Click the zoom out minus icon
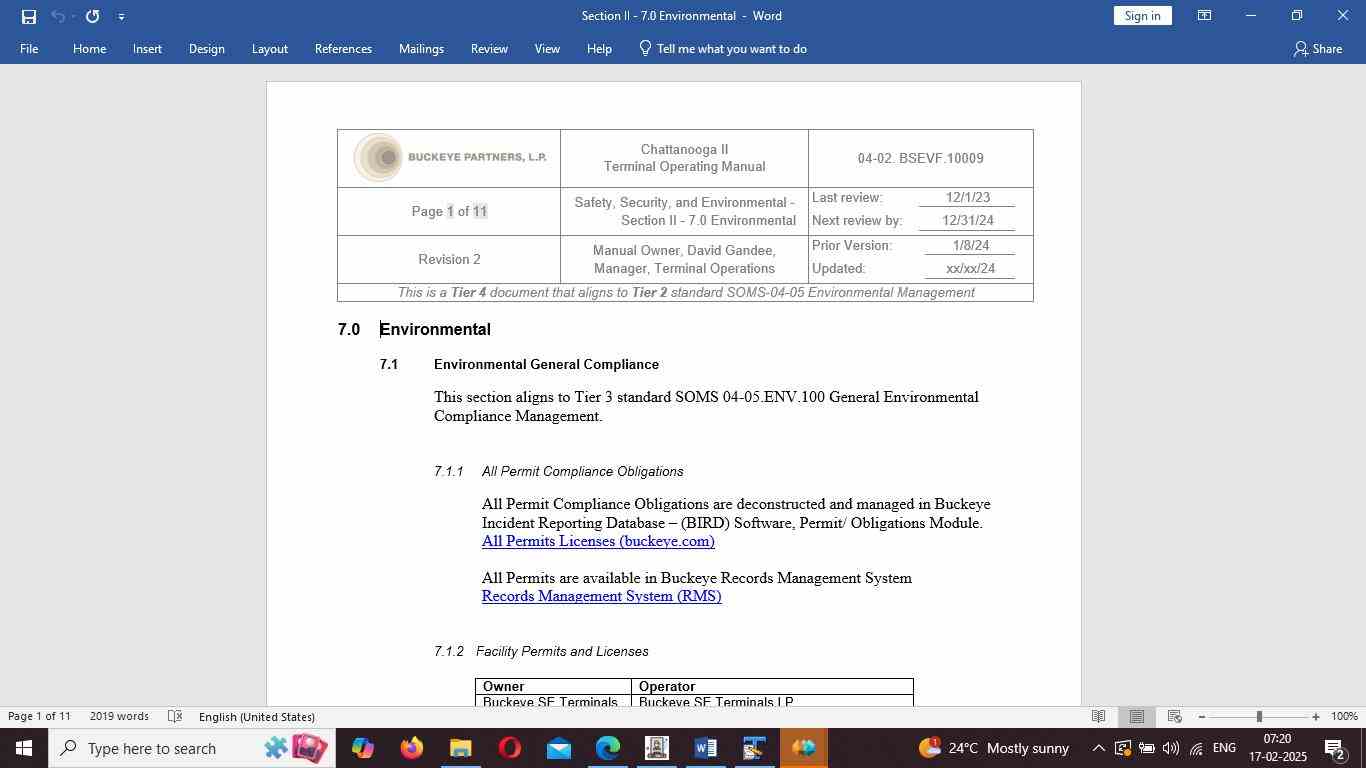This screenshot has height=768, width=1366. (1201, 717)
